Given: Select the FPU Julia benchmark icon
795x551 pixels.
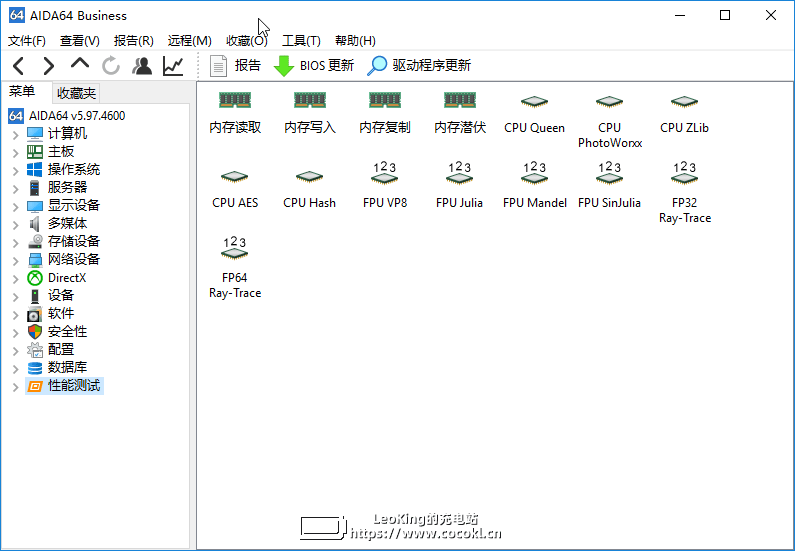Looking at the screenshot, I should coord(460,173).
